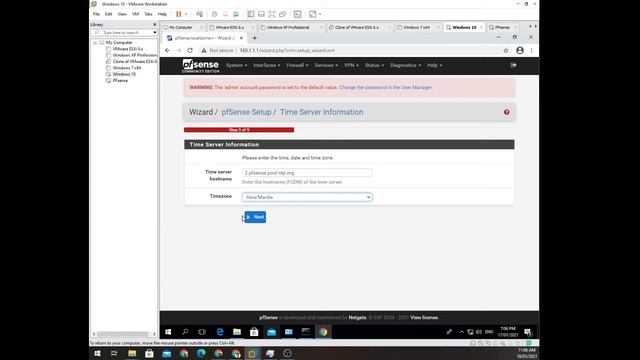This screenshot has height=360, width=640.
Task: Expand the pfSense System menu
Action: coord(236,65)
